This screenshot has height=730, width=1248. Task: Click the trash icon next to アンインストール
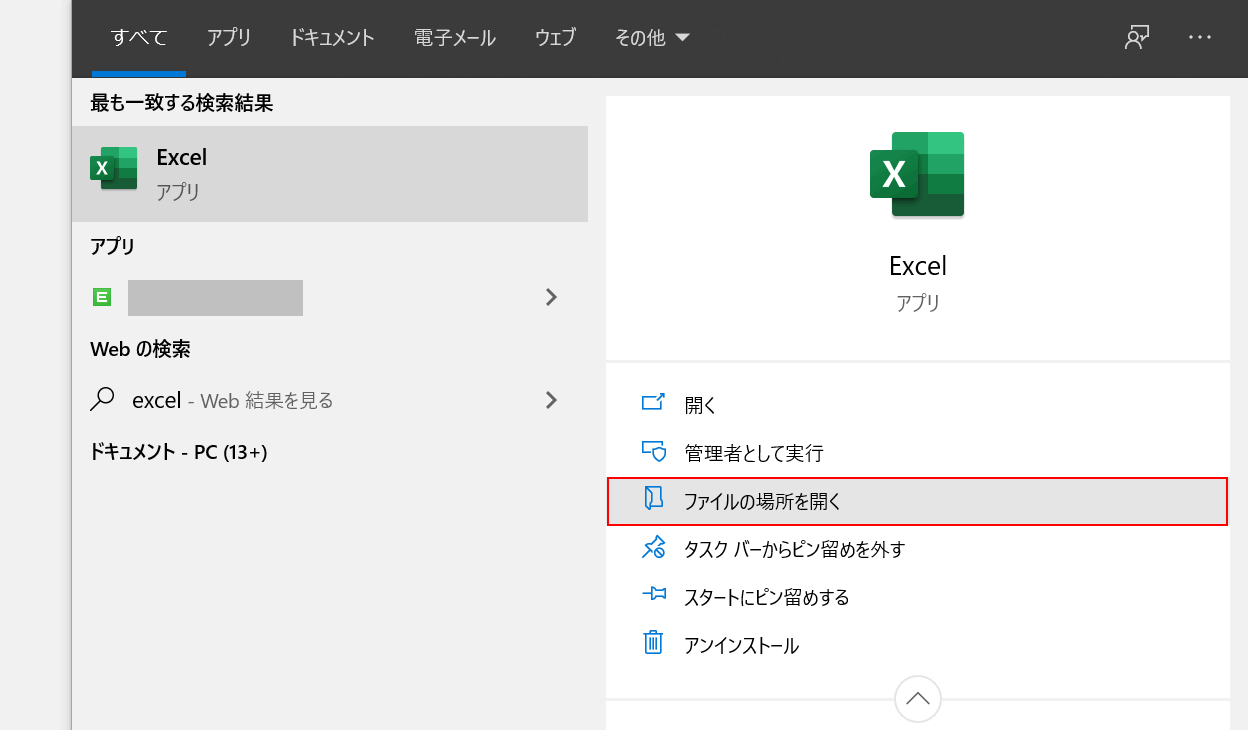(654, 645)
